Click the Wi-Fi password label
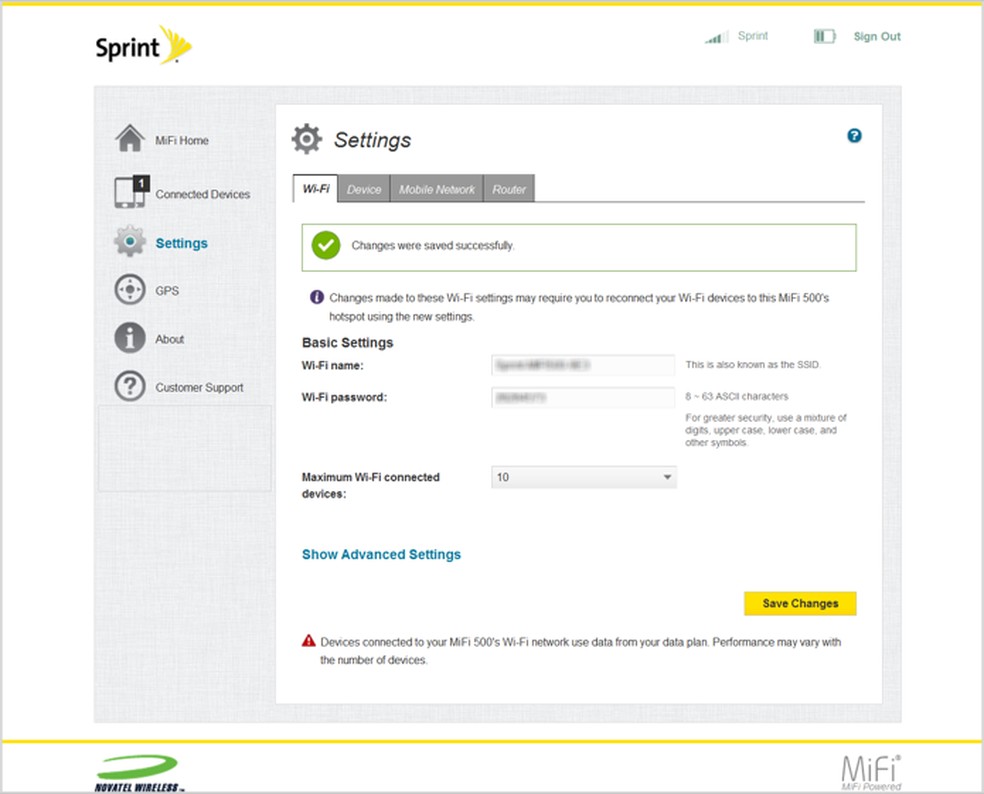This screenshot has height=794, width=984. (x=345, y=397)
